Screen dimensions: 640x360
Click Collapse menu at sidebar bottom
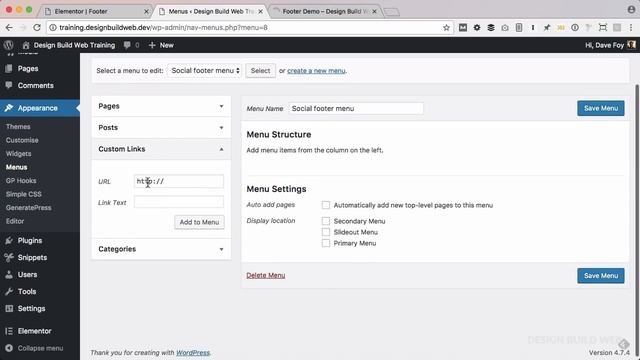[40, 348]
